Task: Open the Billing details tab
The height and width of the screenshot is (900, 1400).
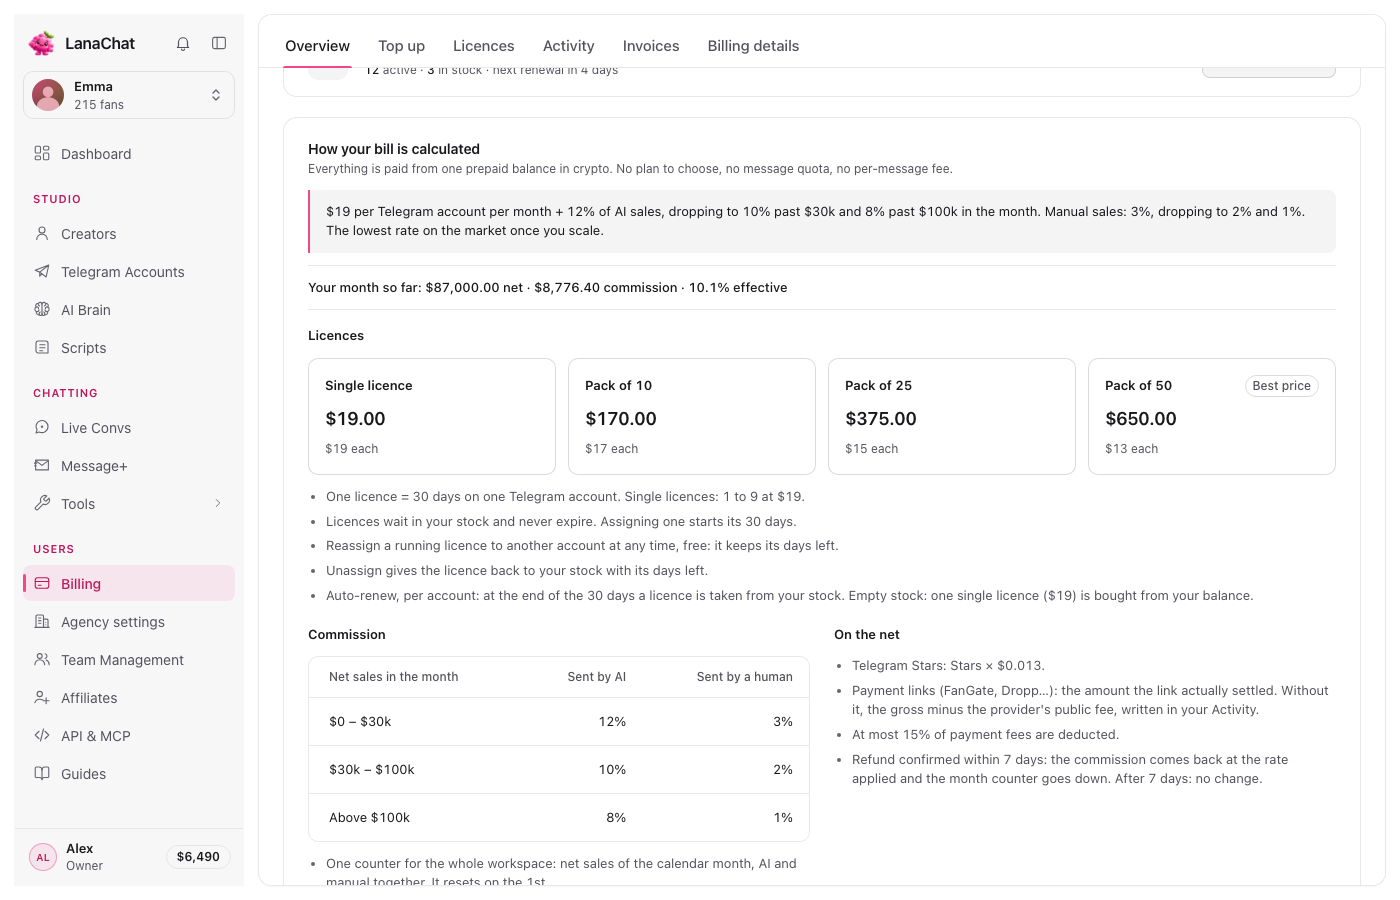Action: 754,46
